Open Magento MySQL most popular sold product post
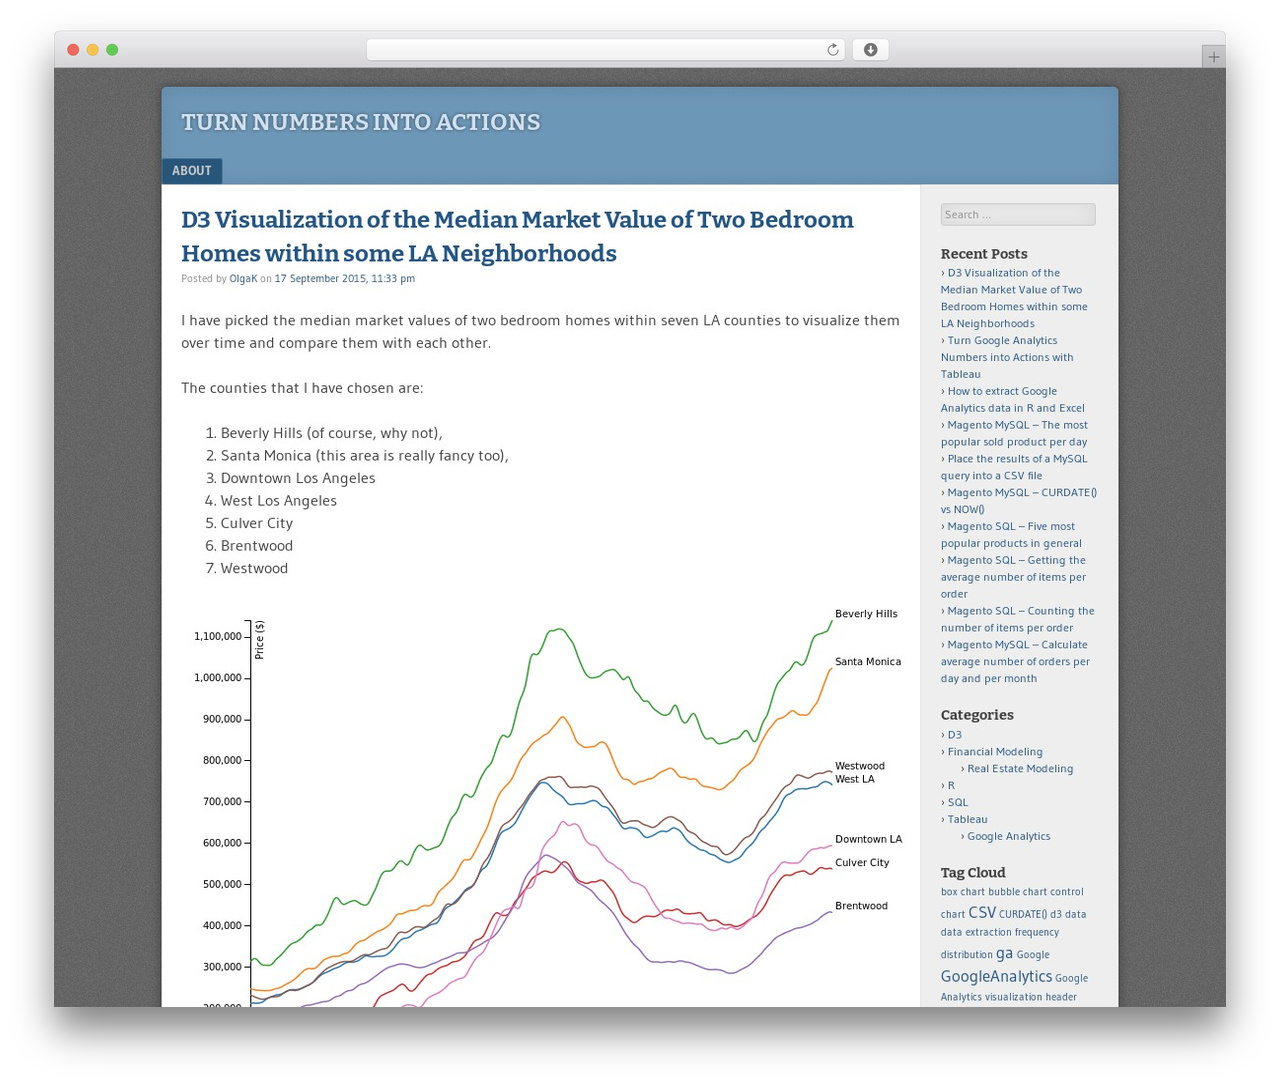 pos(1014,433)
